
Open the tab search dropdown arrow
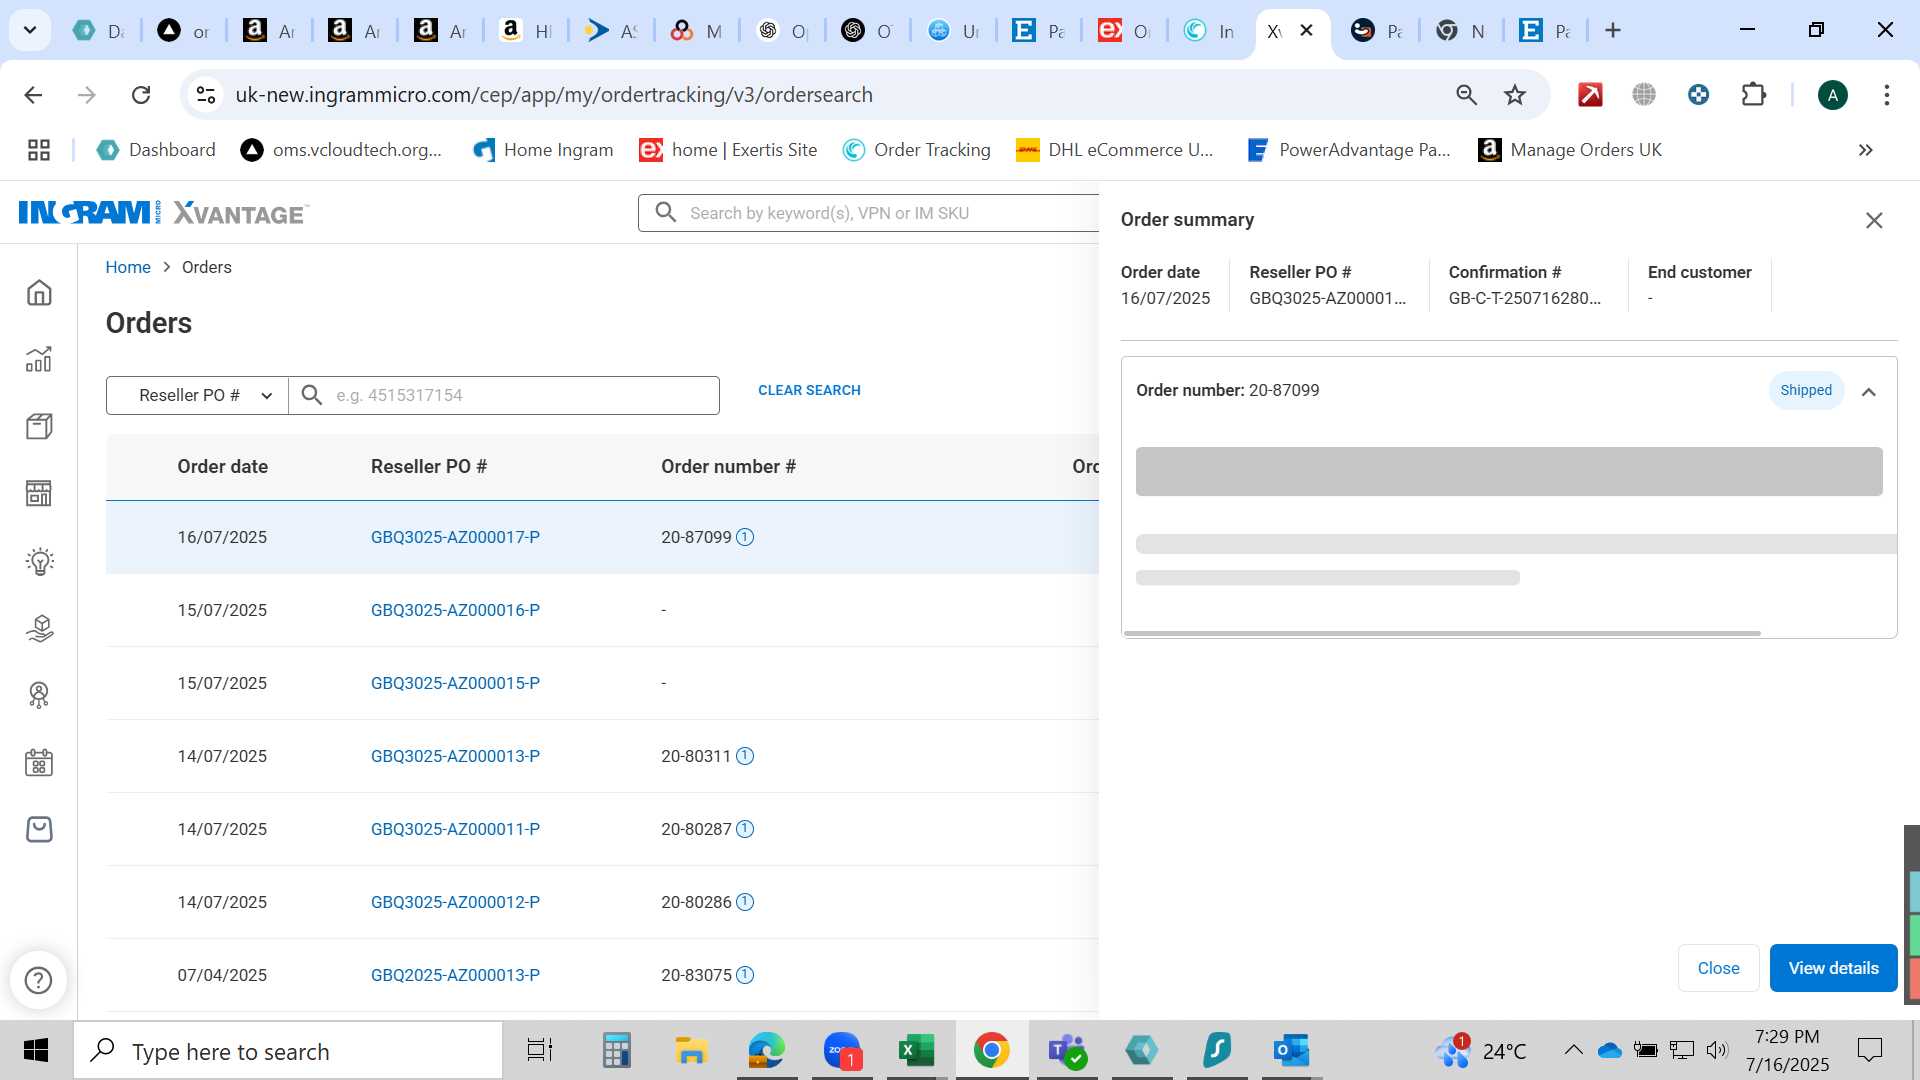[30, 30]
